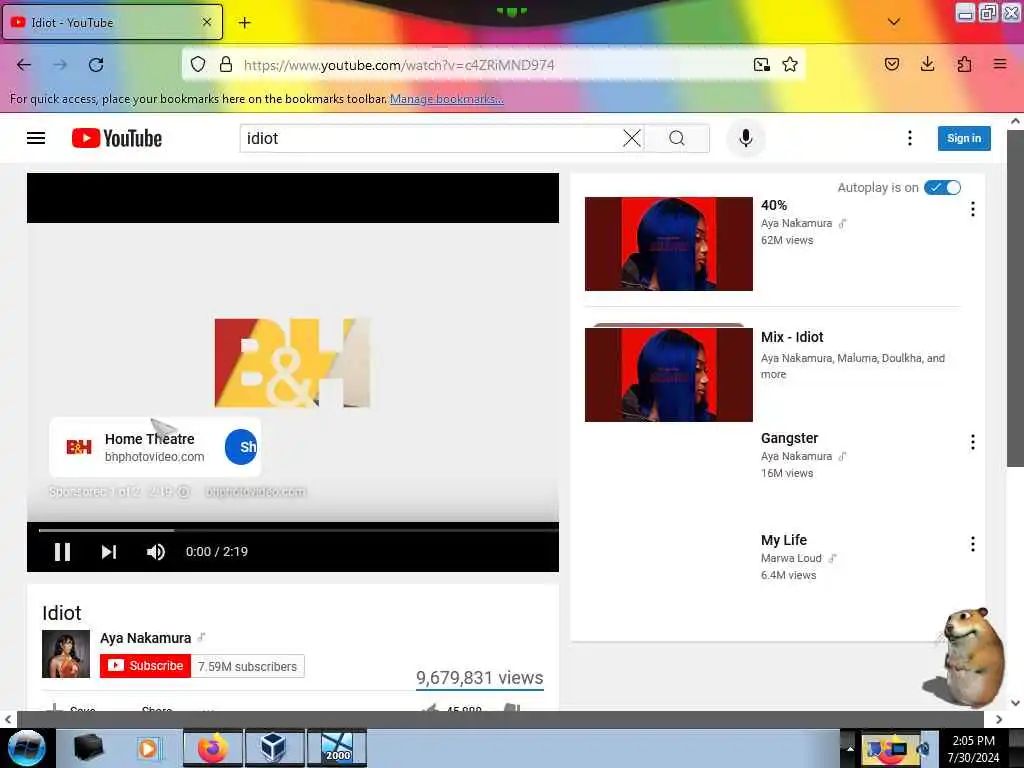Pause the video with the pause button
The image size is (1024, 768).
[x=63, y=552]
